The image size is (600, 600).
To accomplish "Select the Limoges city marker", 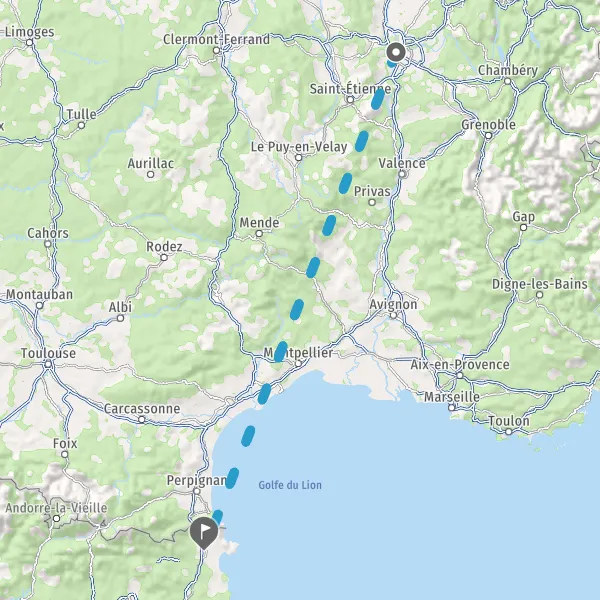I will pyautogui.click(x=30, y=42).
